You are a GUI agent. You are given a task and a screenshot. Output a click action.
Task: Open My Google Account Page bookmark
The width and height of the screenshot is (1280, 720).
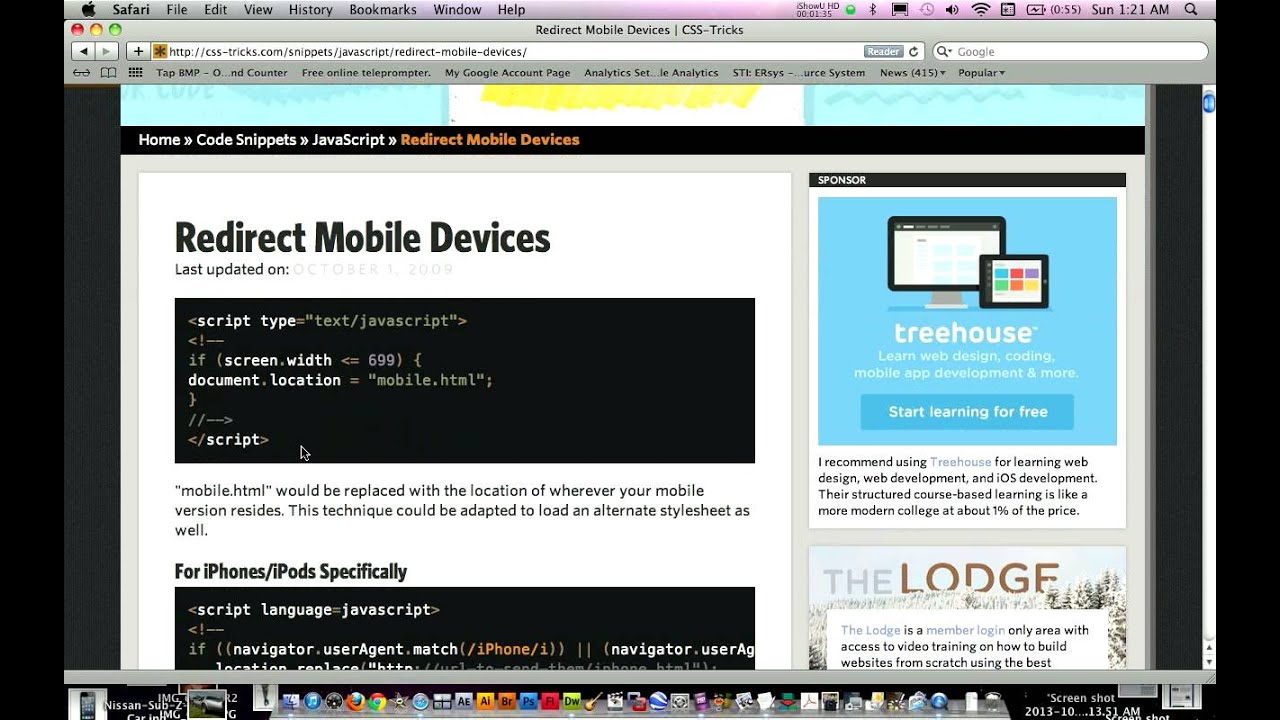click(507, 73)
